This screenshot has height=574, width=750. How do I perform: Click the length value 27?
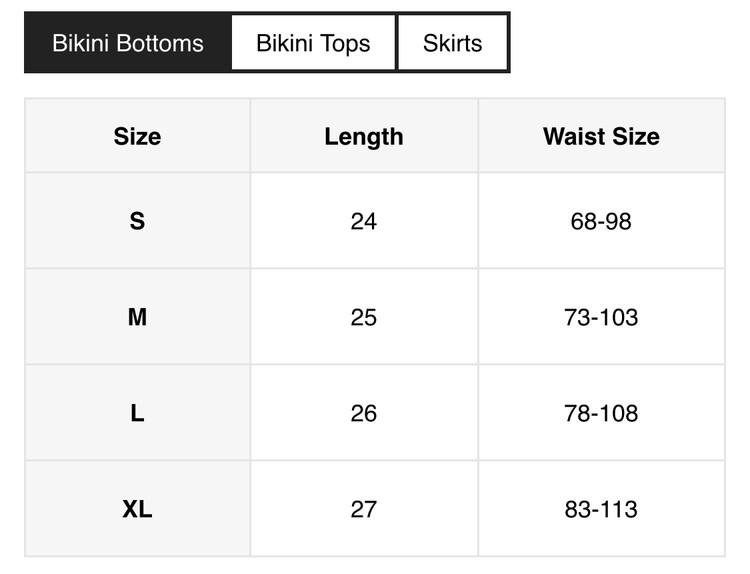364,509
